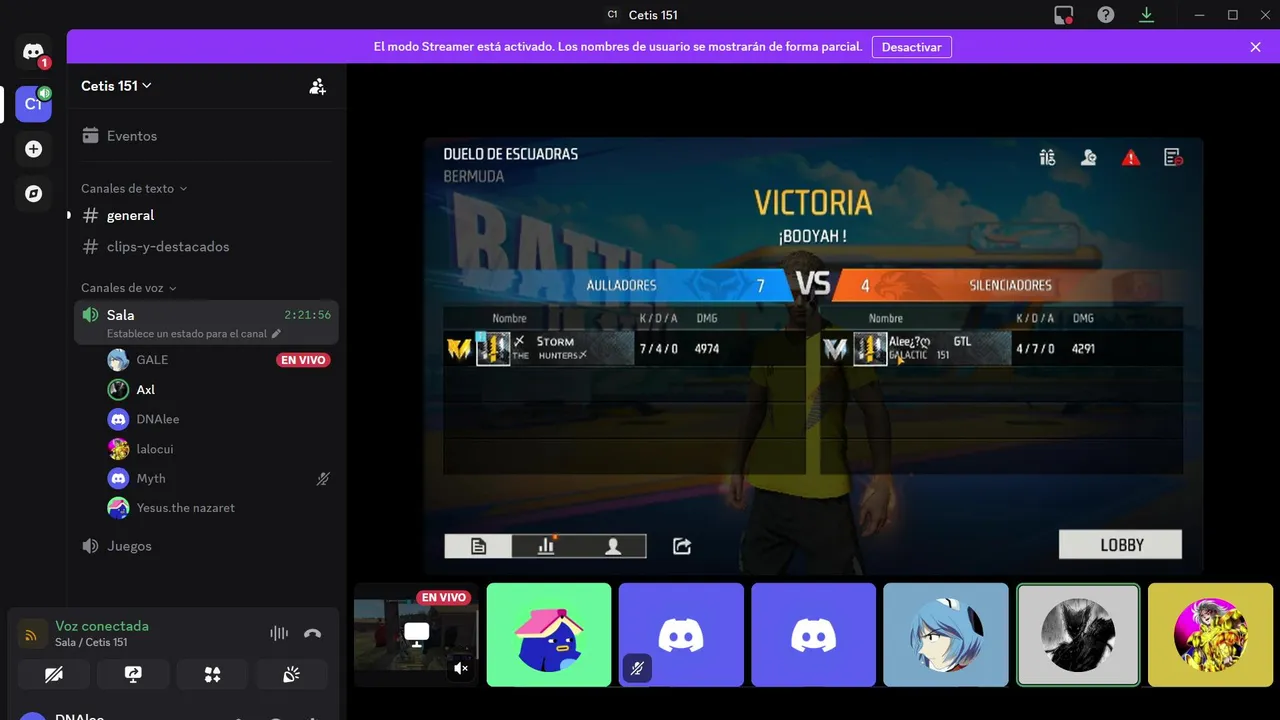Screen dimensions: 1280x720
Task: Click the red warning report icon in game
Action: pyautogui.click(x=1130, y=157)
